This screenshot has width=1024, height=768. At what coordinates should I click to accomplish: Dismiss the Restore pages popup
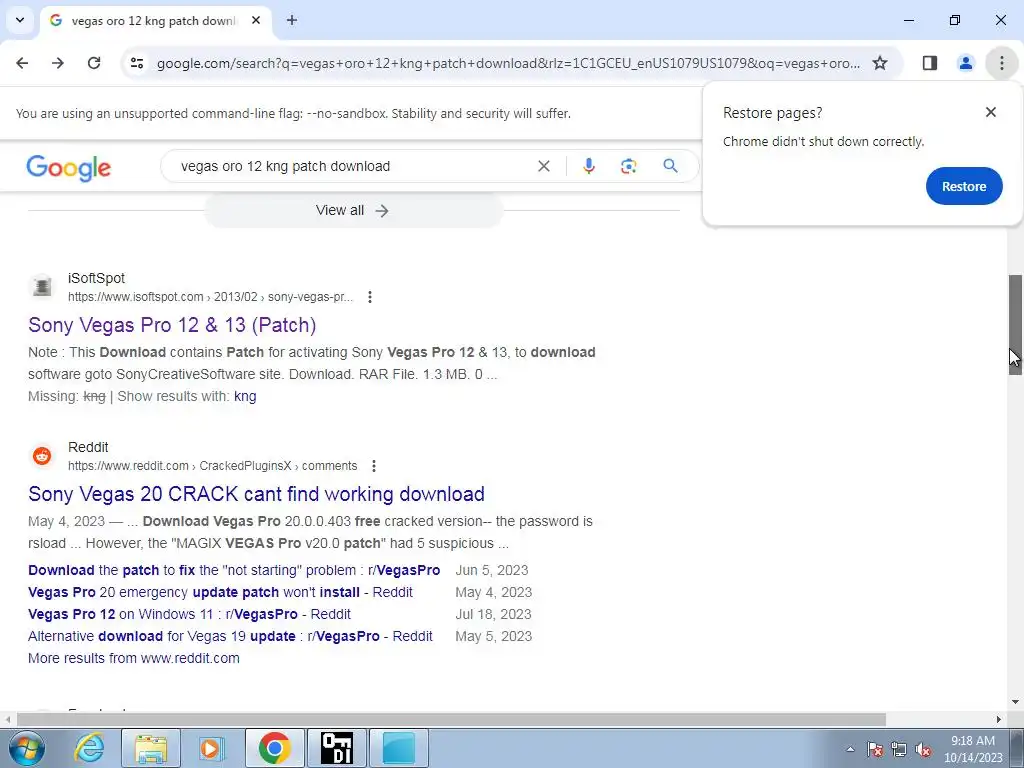[x=991, y=112]
